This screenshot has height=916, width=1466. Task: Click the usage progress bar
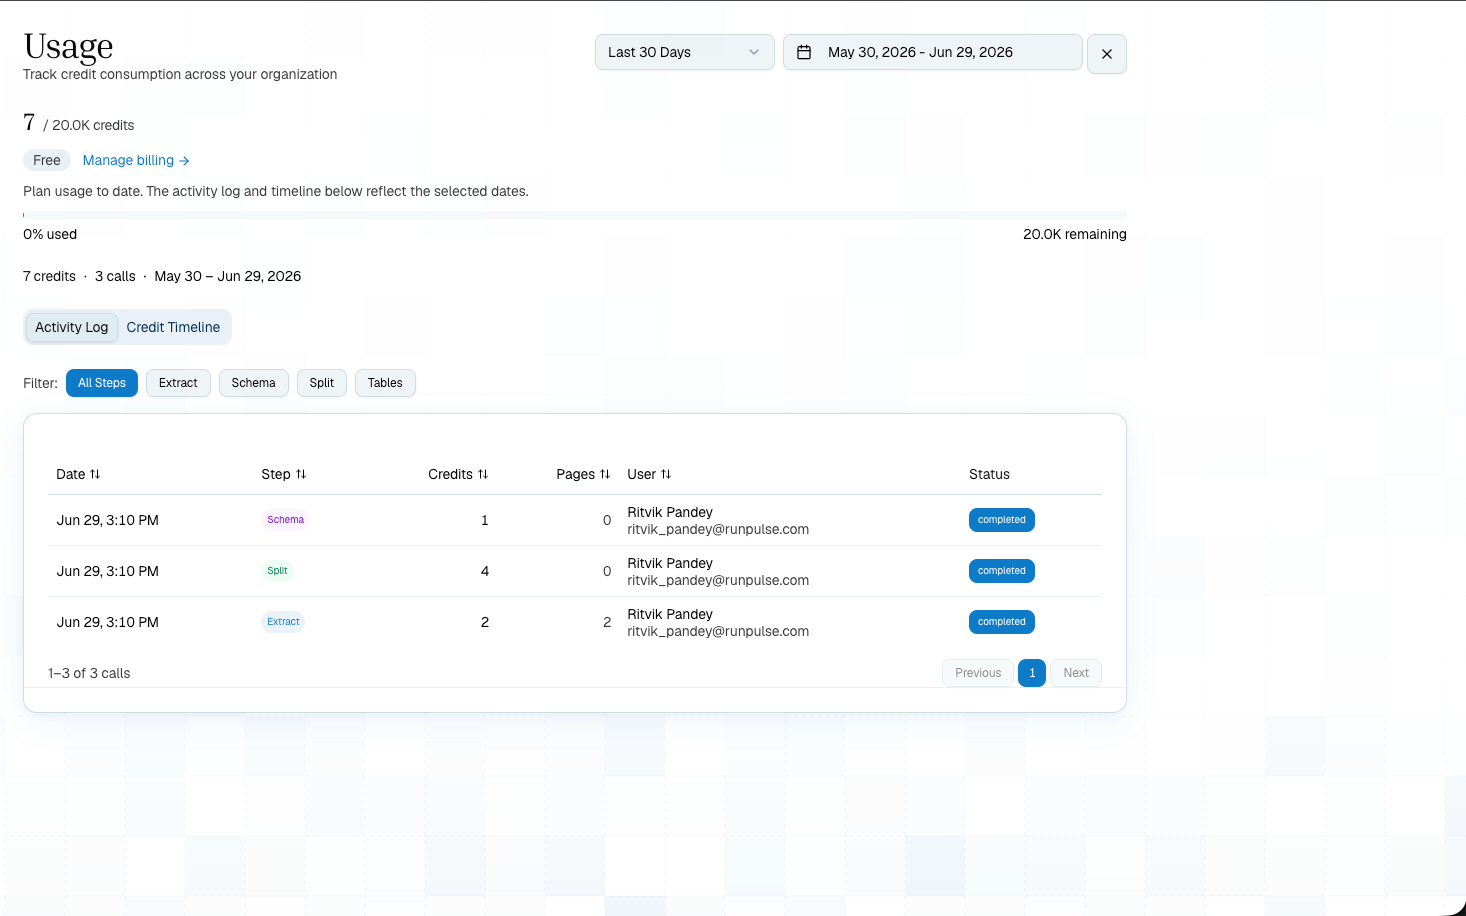click(x=575, y=215)
